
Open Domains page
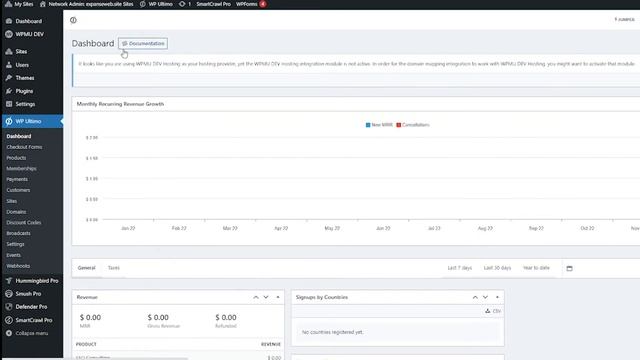[x=16, y=212]
